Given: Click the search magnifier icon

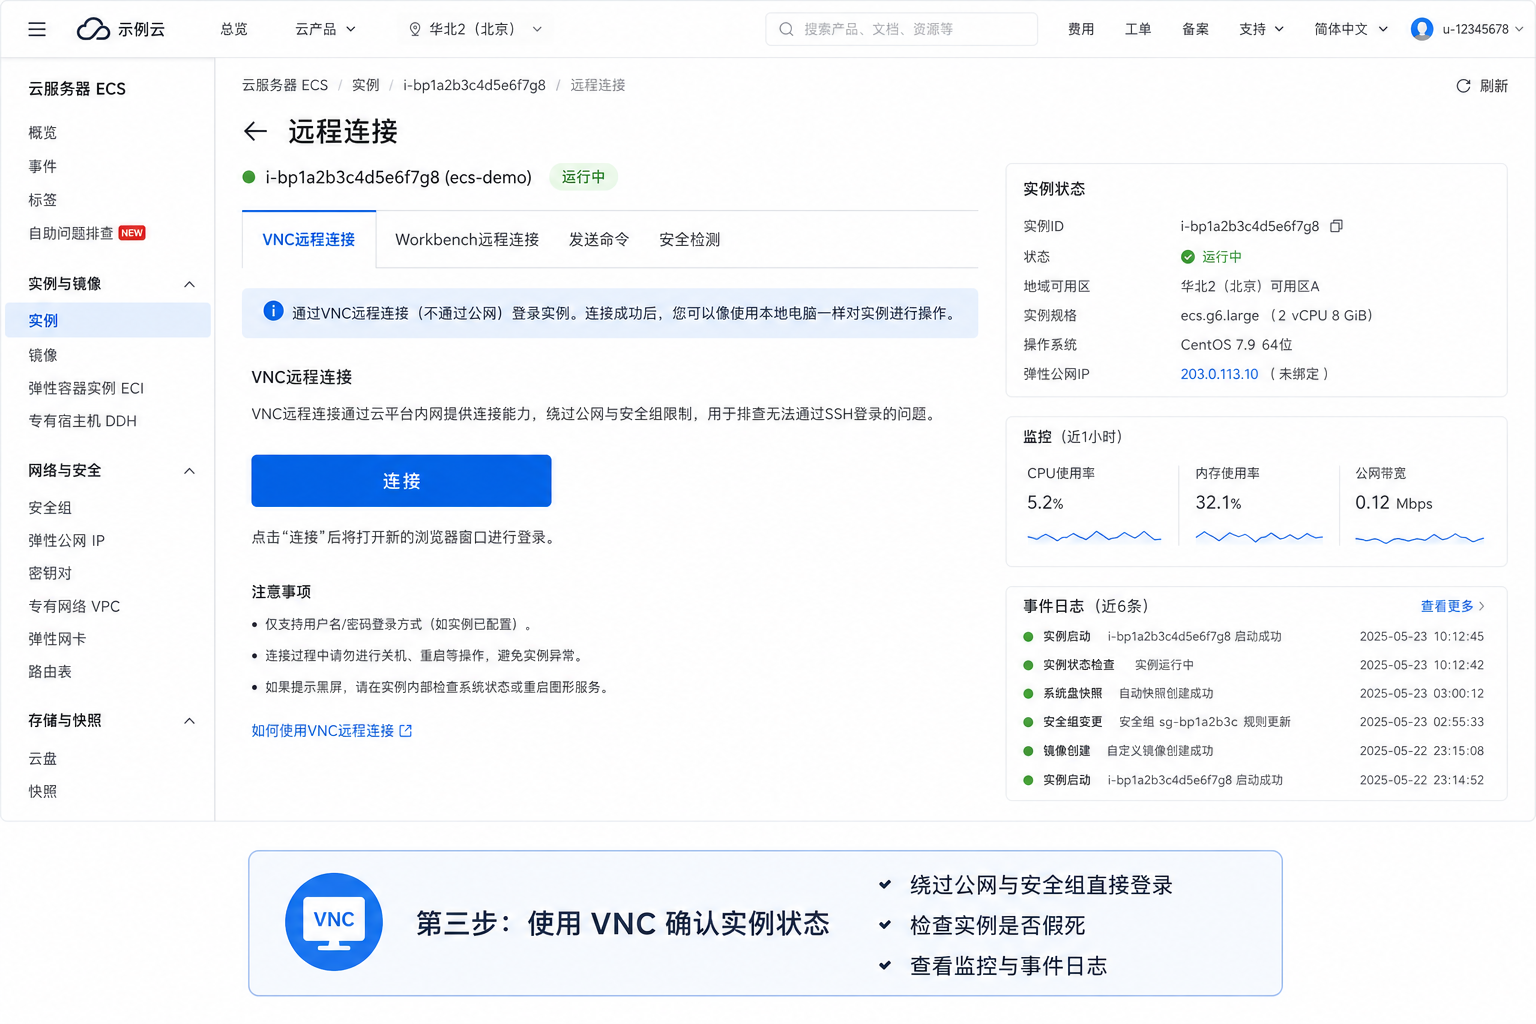Looking at the screenshot, I should coord(787,29).
